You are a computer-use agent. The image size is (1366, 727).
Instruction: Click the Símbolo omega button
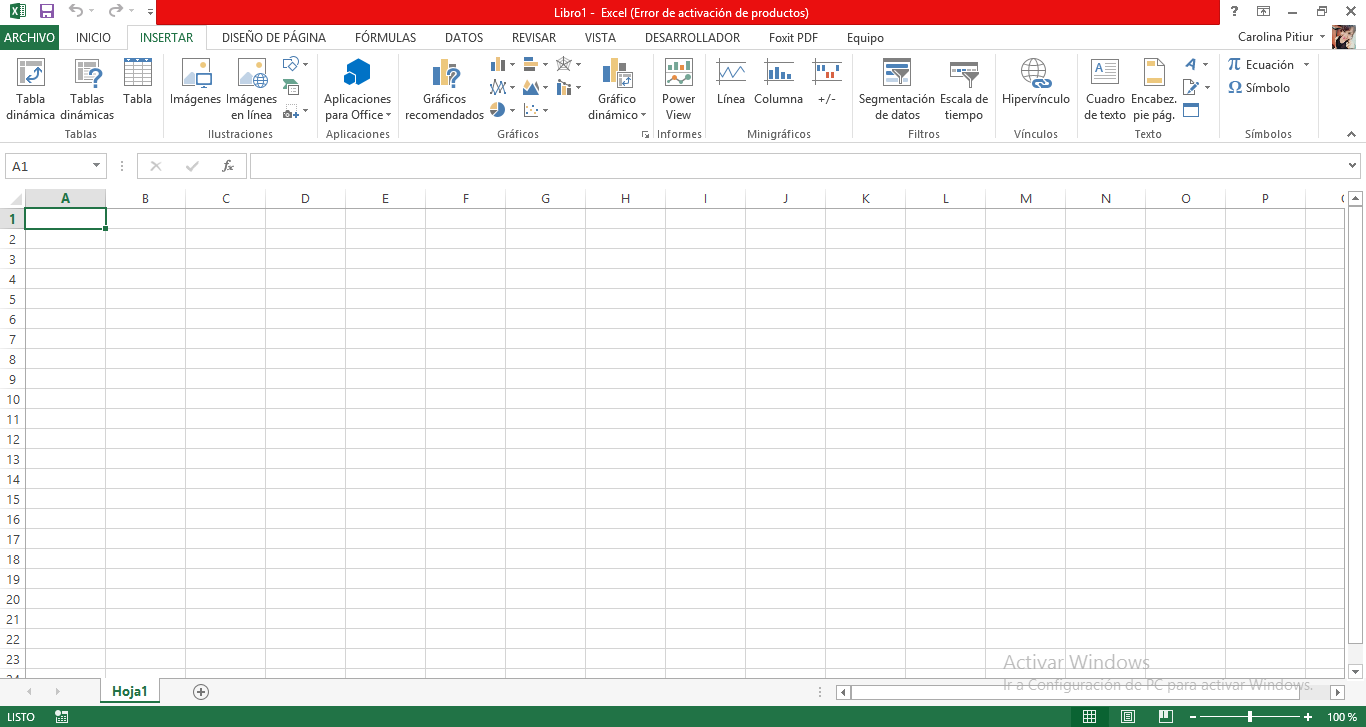point(1259,87)
